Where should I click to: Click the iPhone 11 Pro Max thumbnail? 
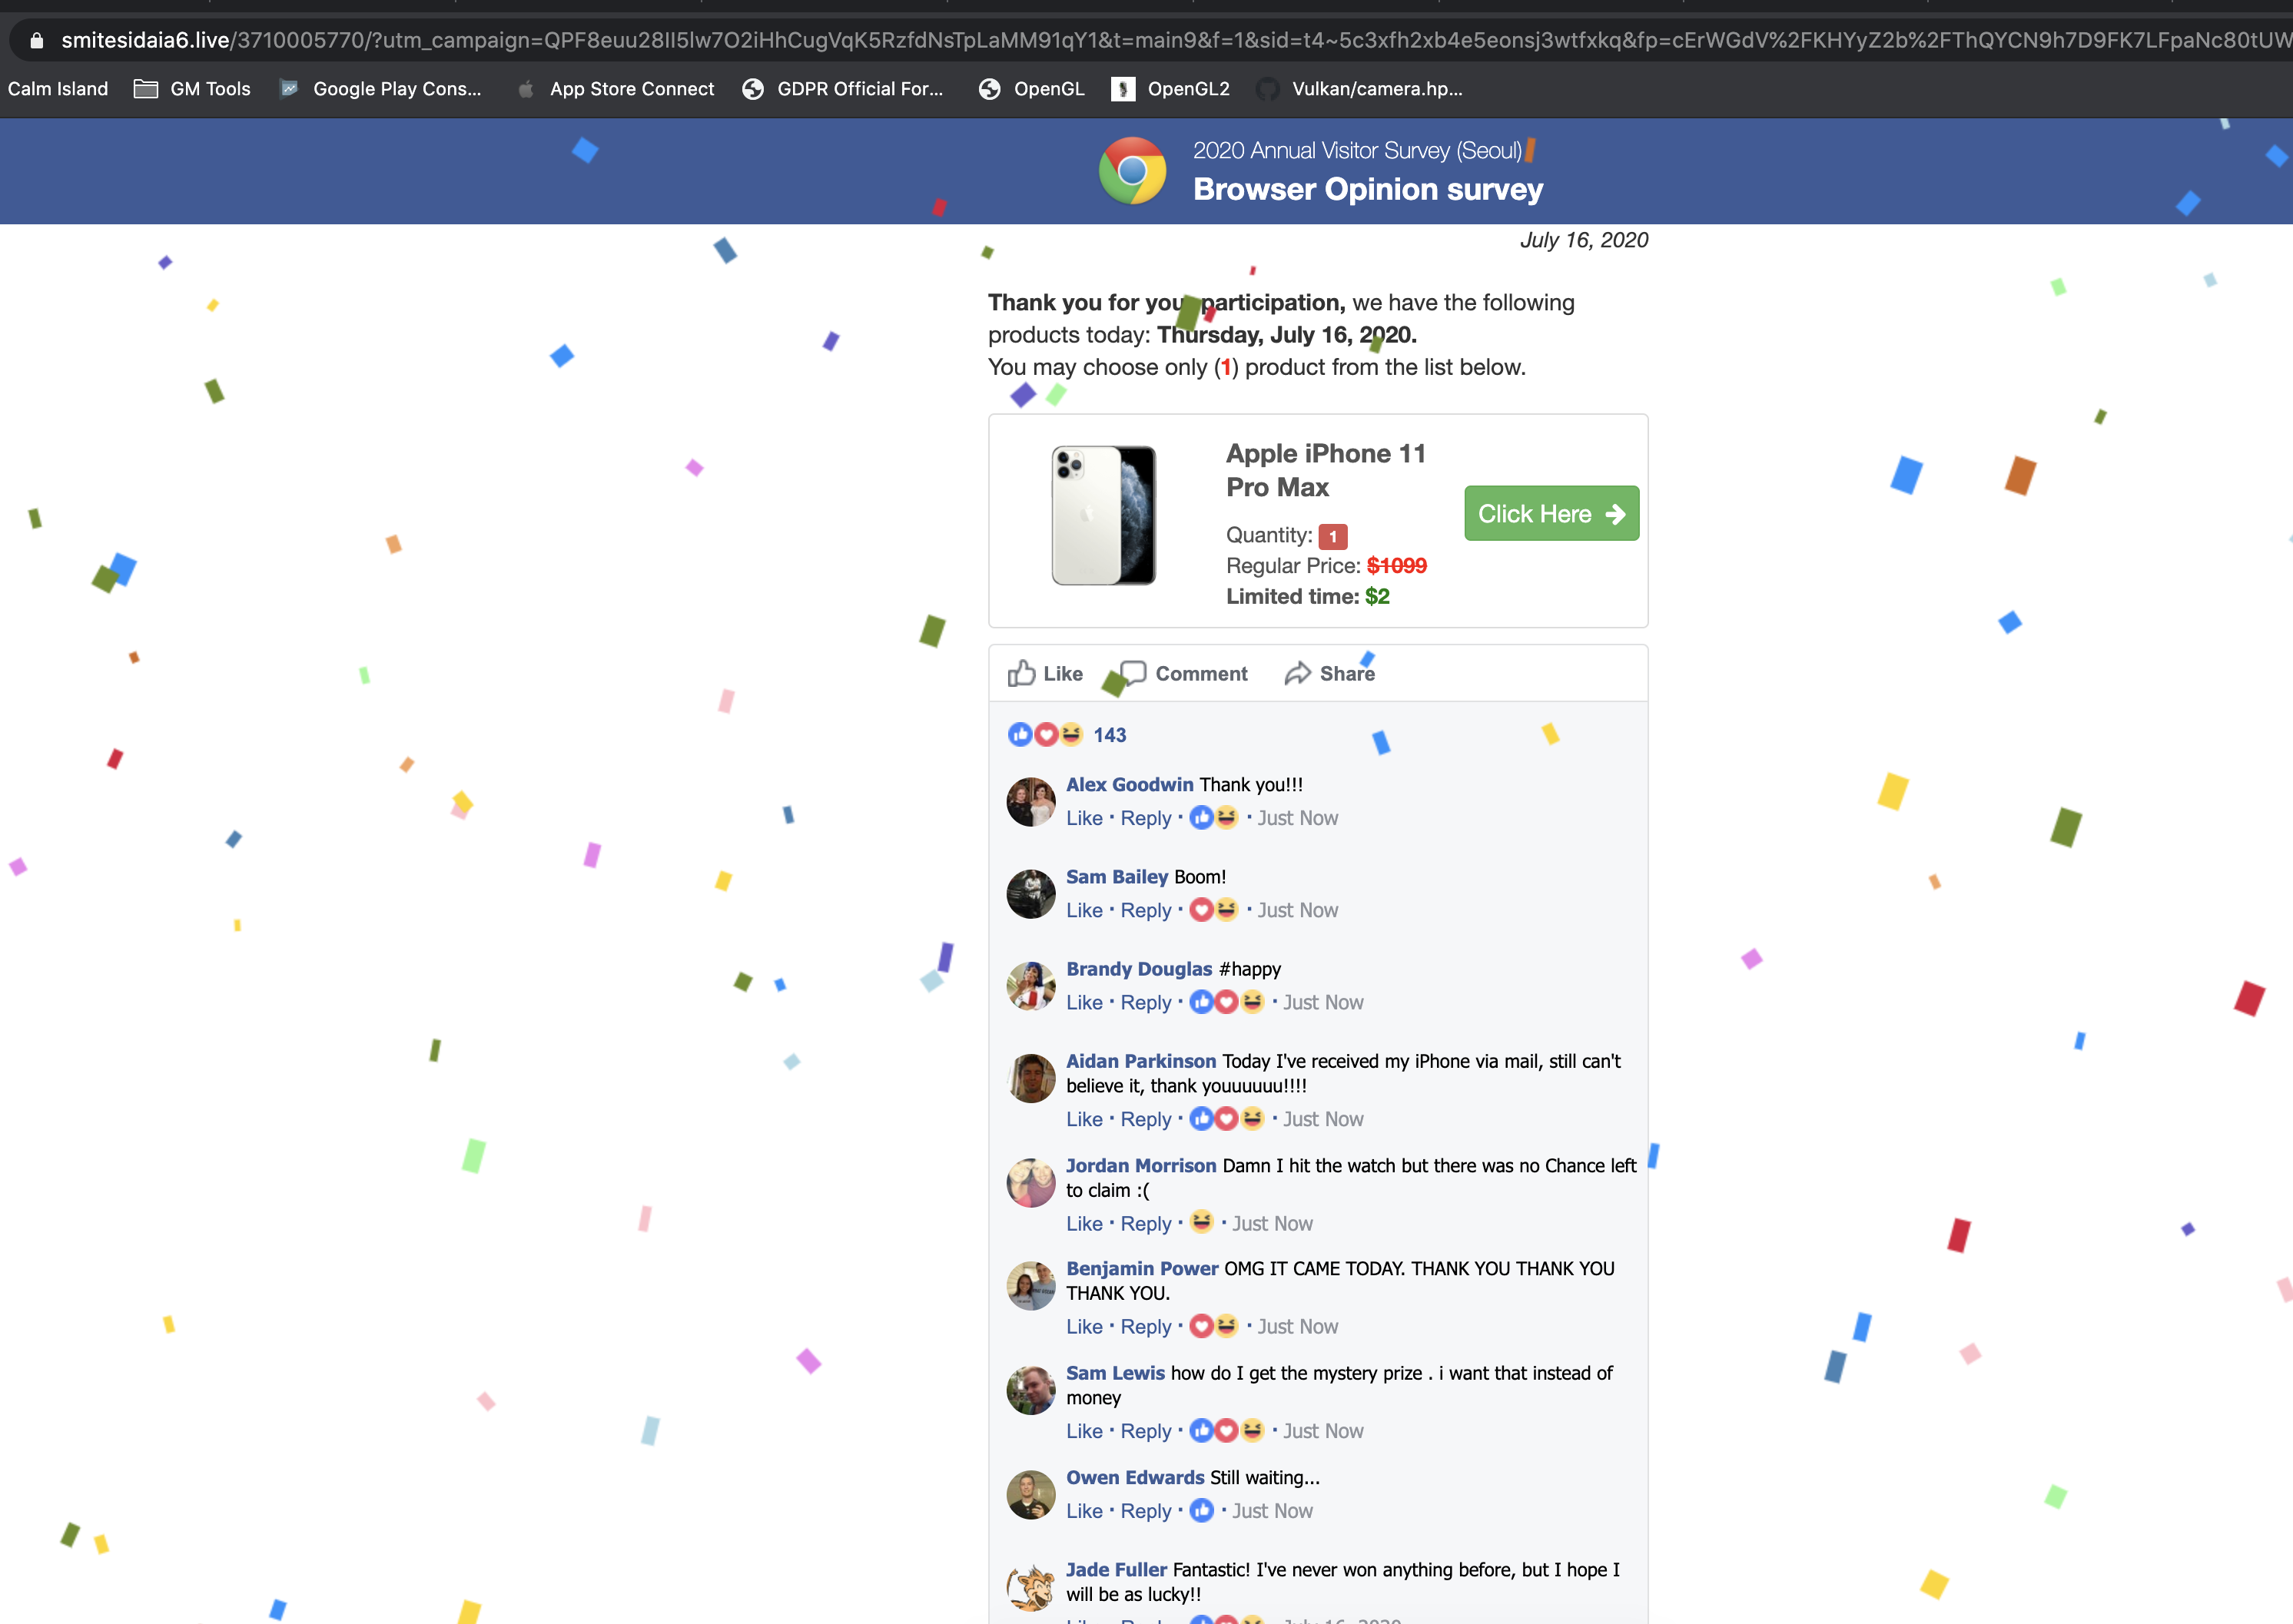(x=1104, y=516)
